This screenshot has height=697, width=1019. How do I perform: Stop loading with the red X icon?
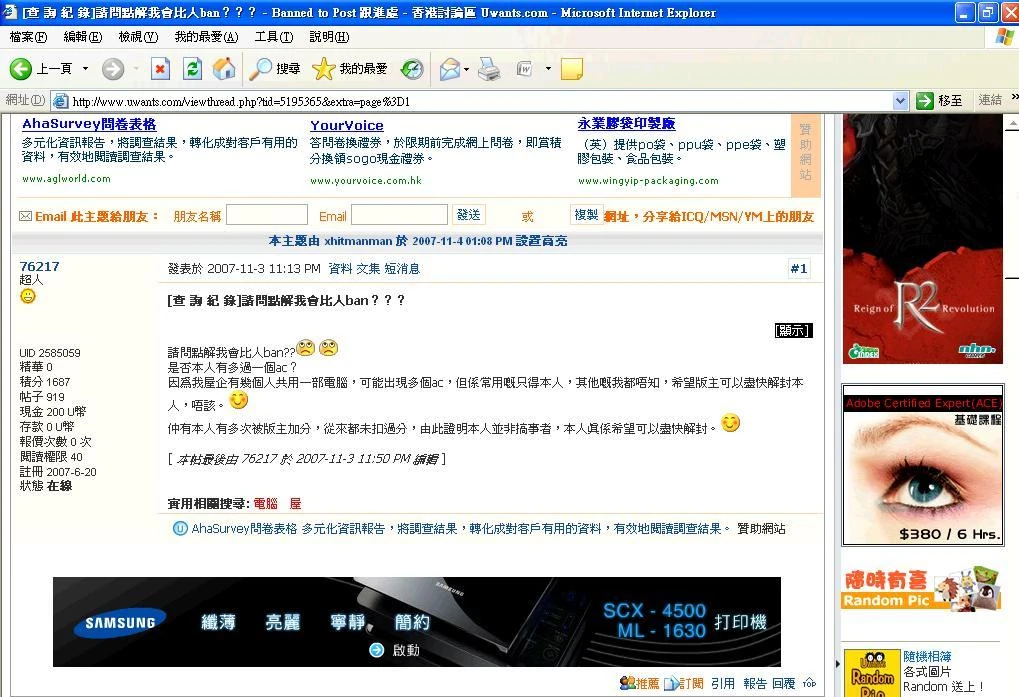160,68
